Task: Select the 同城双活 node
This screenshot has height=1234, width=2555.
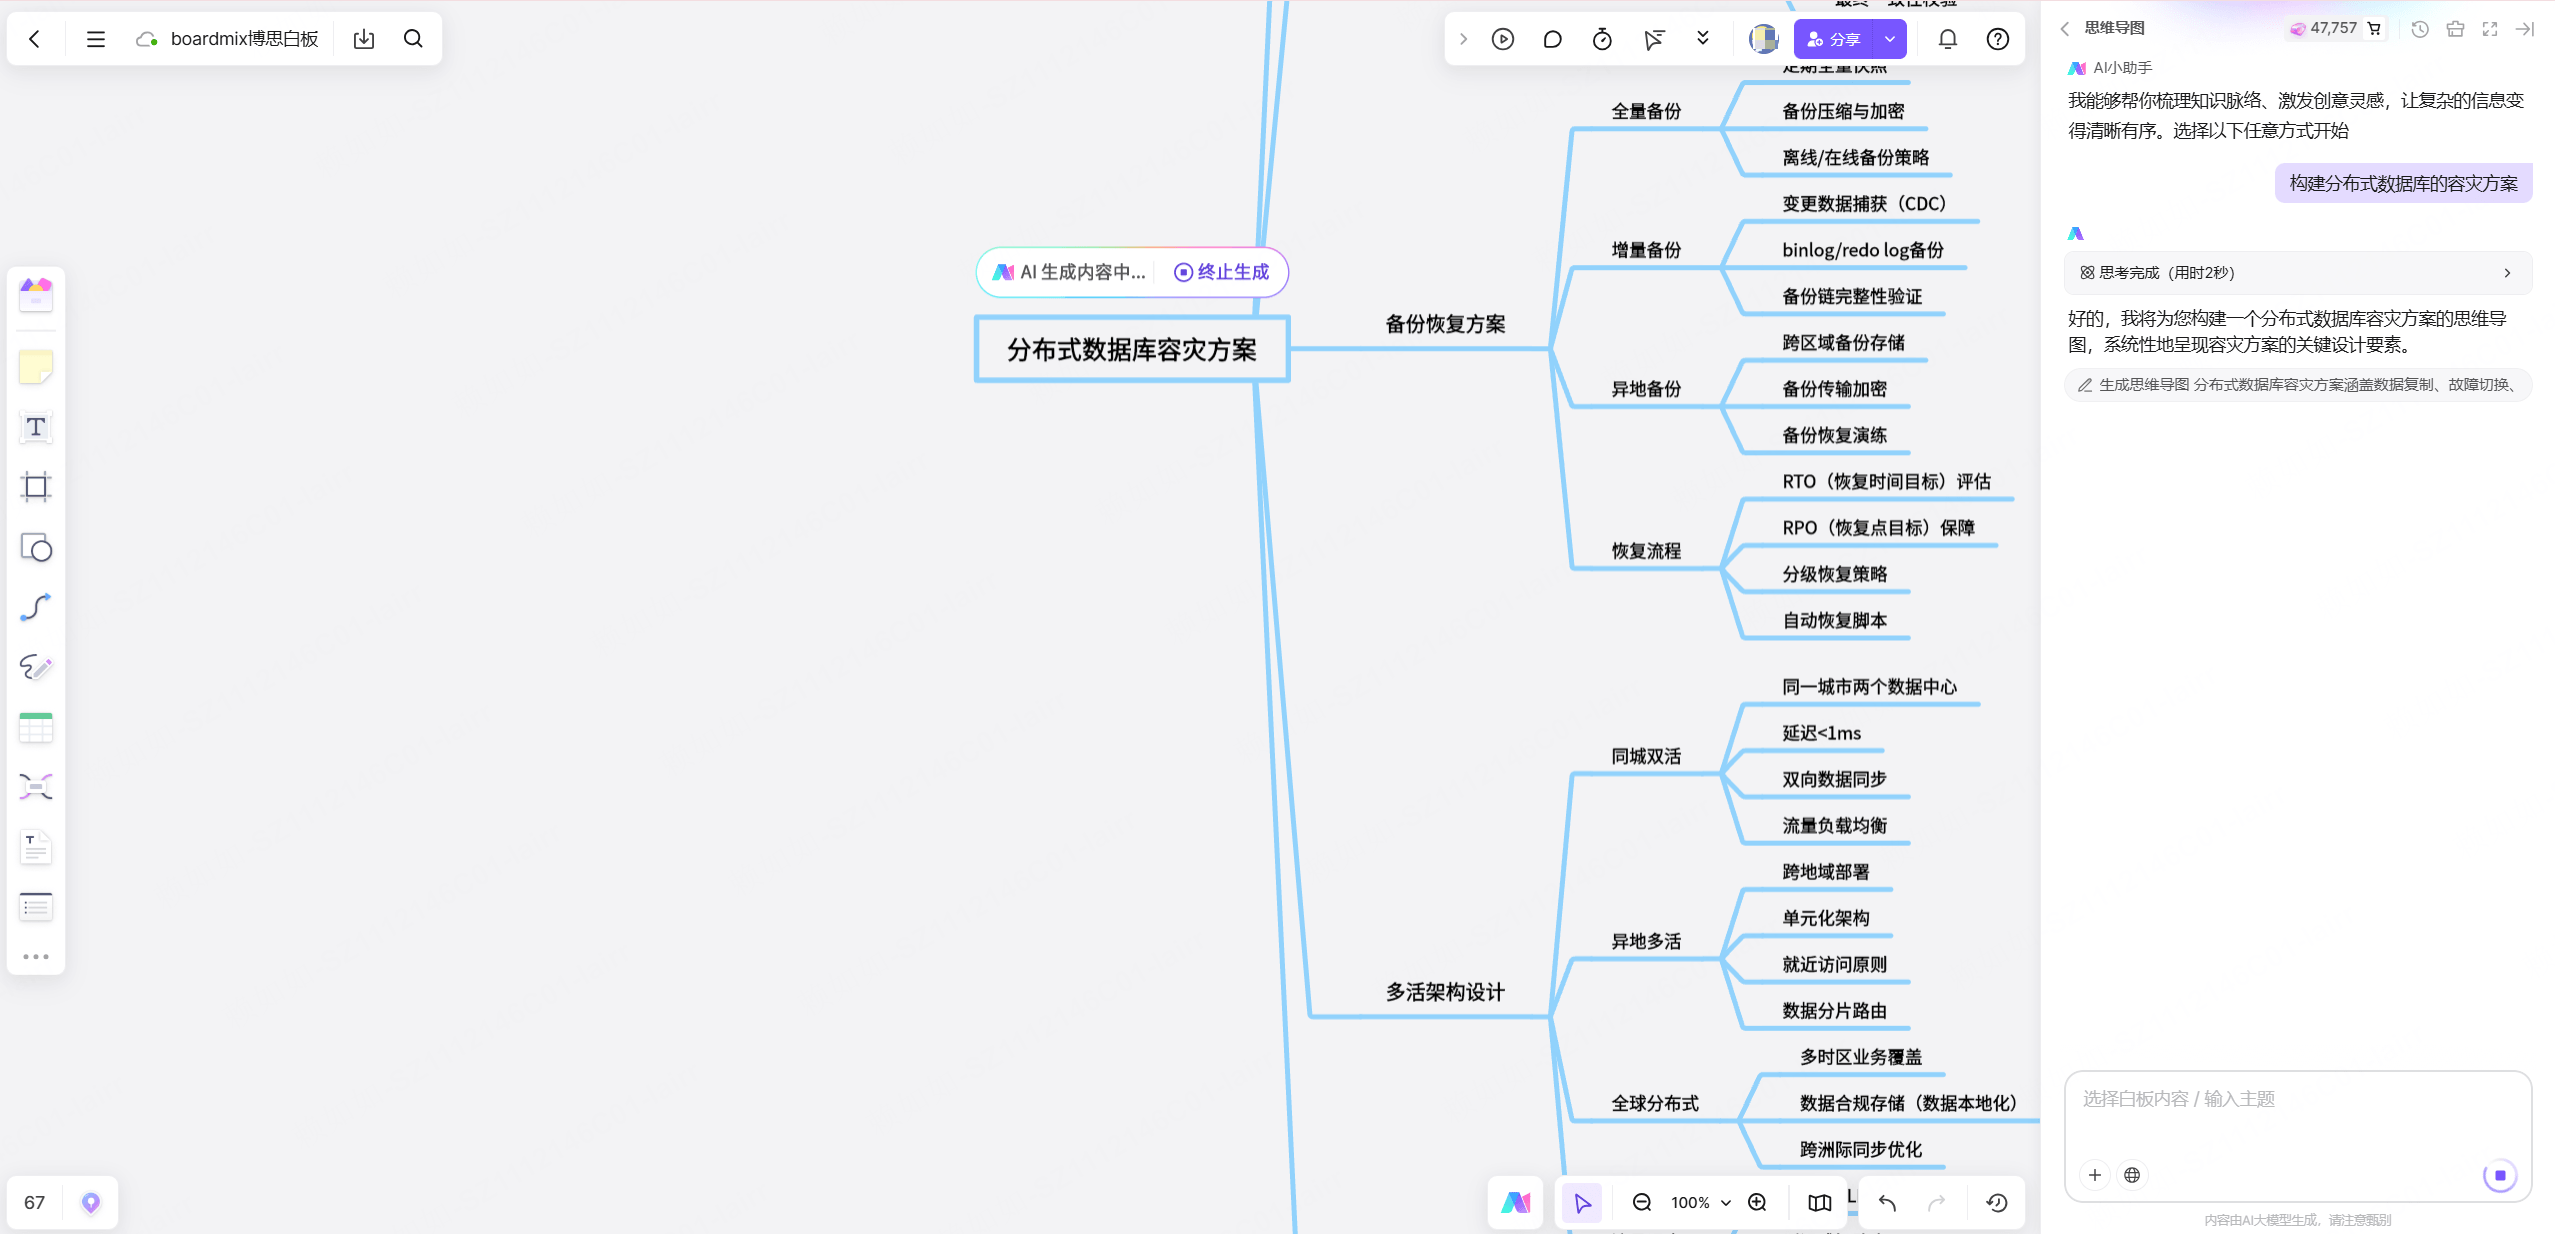Action: [x=1646, y=756]
